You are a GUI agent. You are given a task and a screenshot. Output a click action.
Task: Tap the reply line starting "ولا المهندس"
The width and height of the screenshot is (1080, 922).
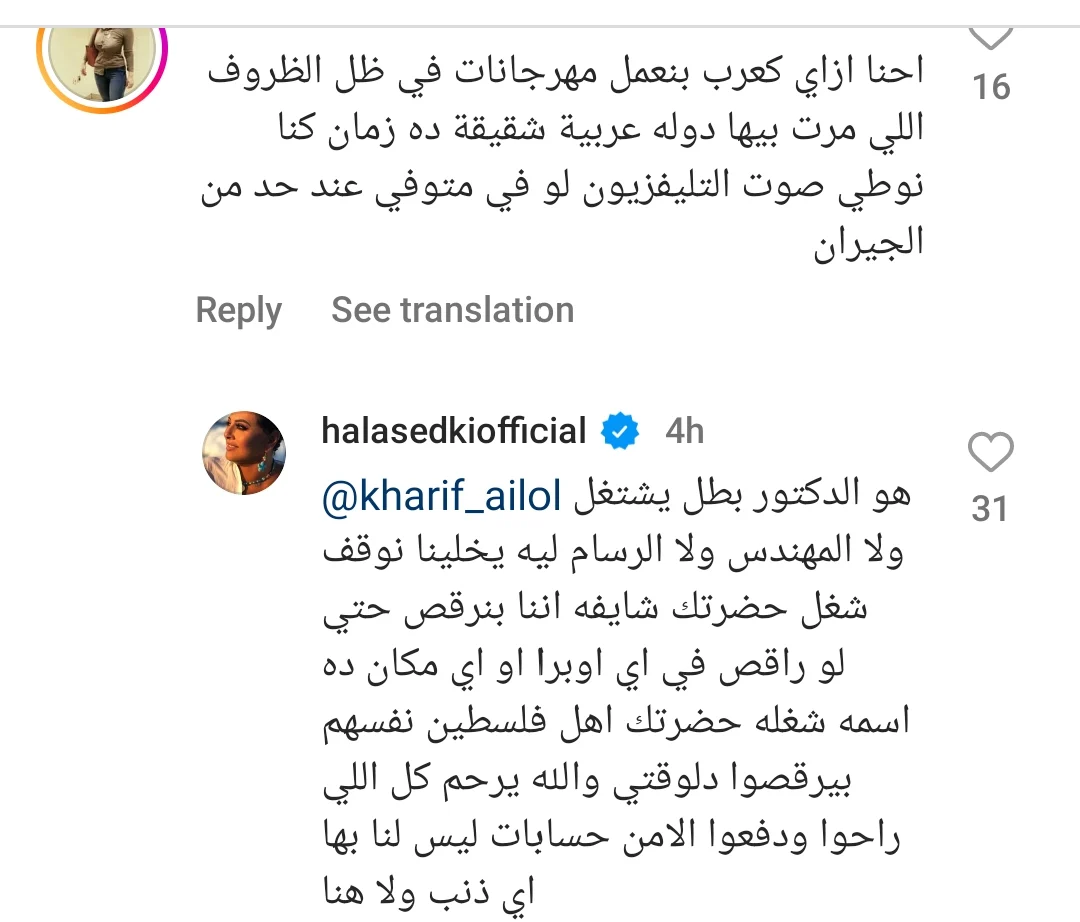pyautogui.click(x=612, y=553)
